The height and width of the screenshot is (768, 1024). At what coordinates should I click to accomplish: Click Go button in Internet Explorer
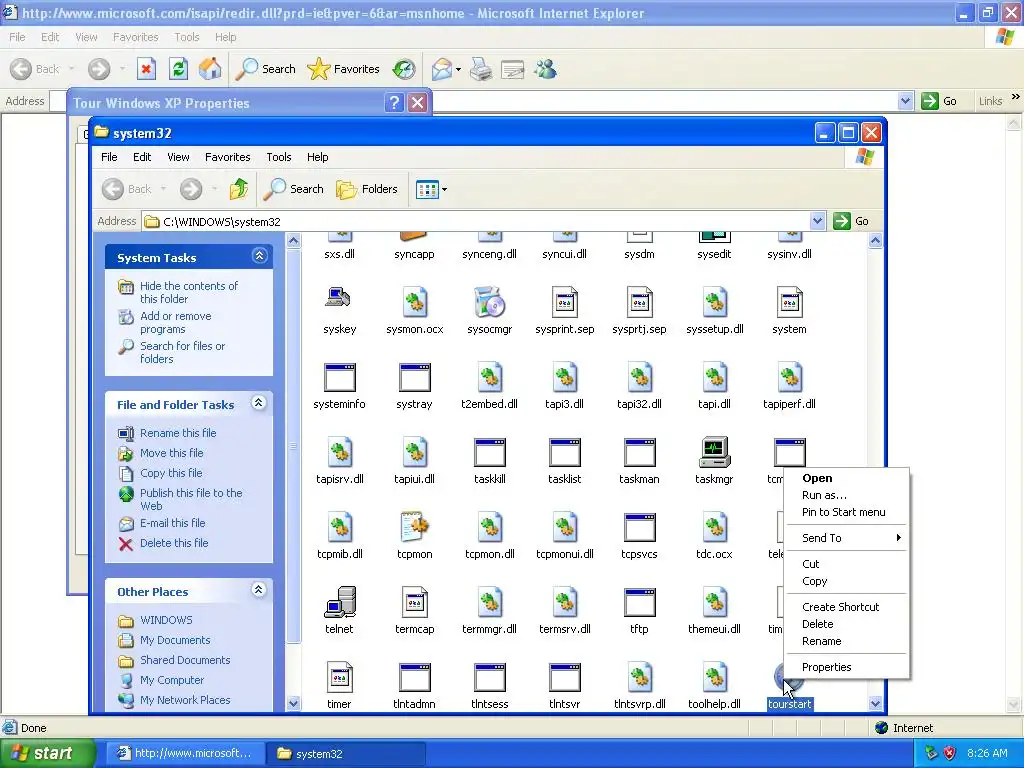tap(940, 101)
